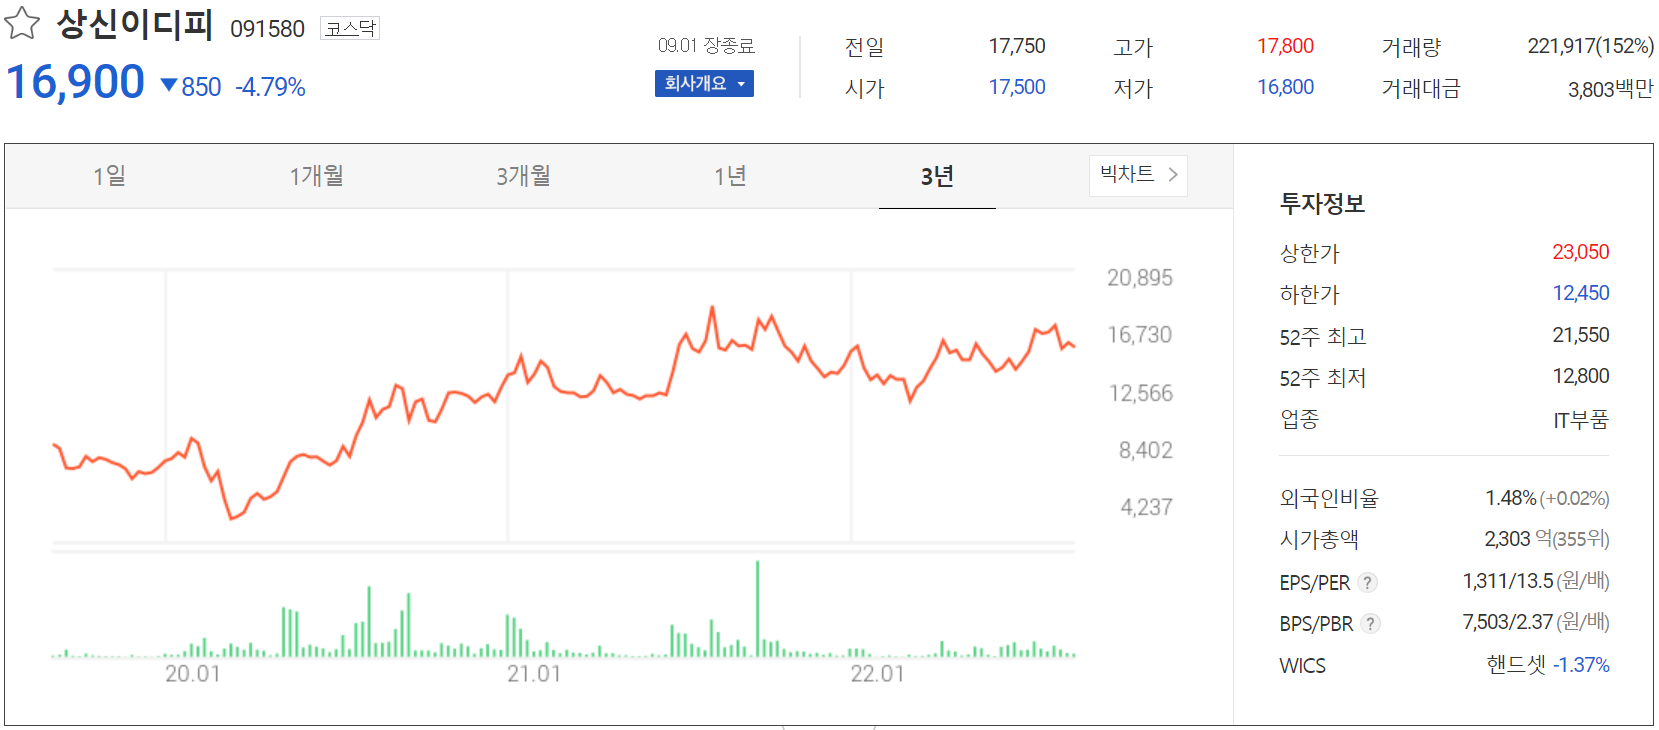Click the 52주 최고 value 21,550
Image resolution: width=1659 pixels, height=730 pixels.
(x=1580, y=335)
